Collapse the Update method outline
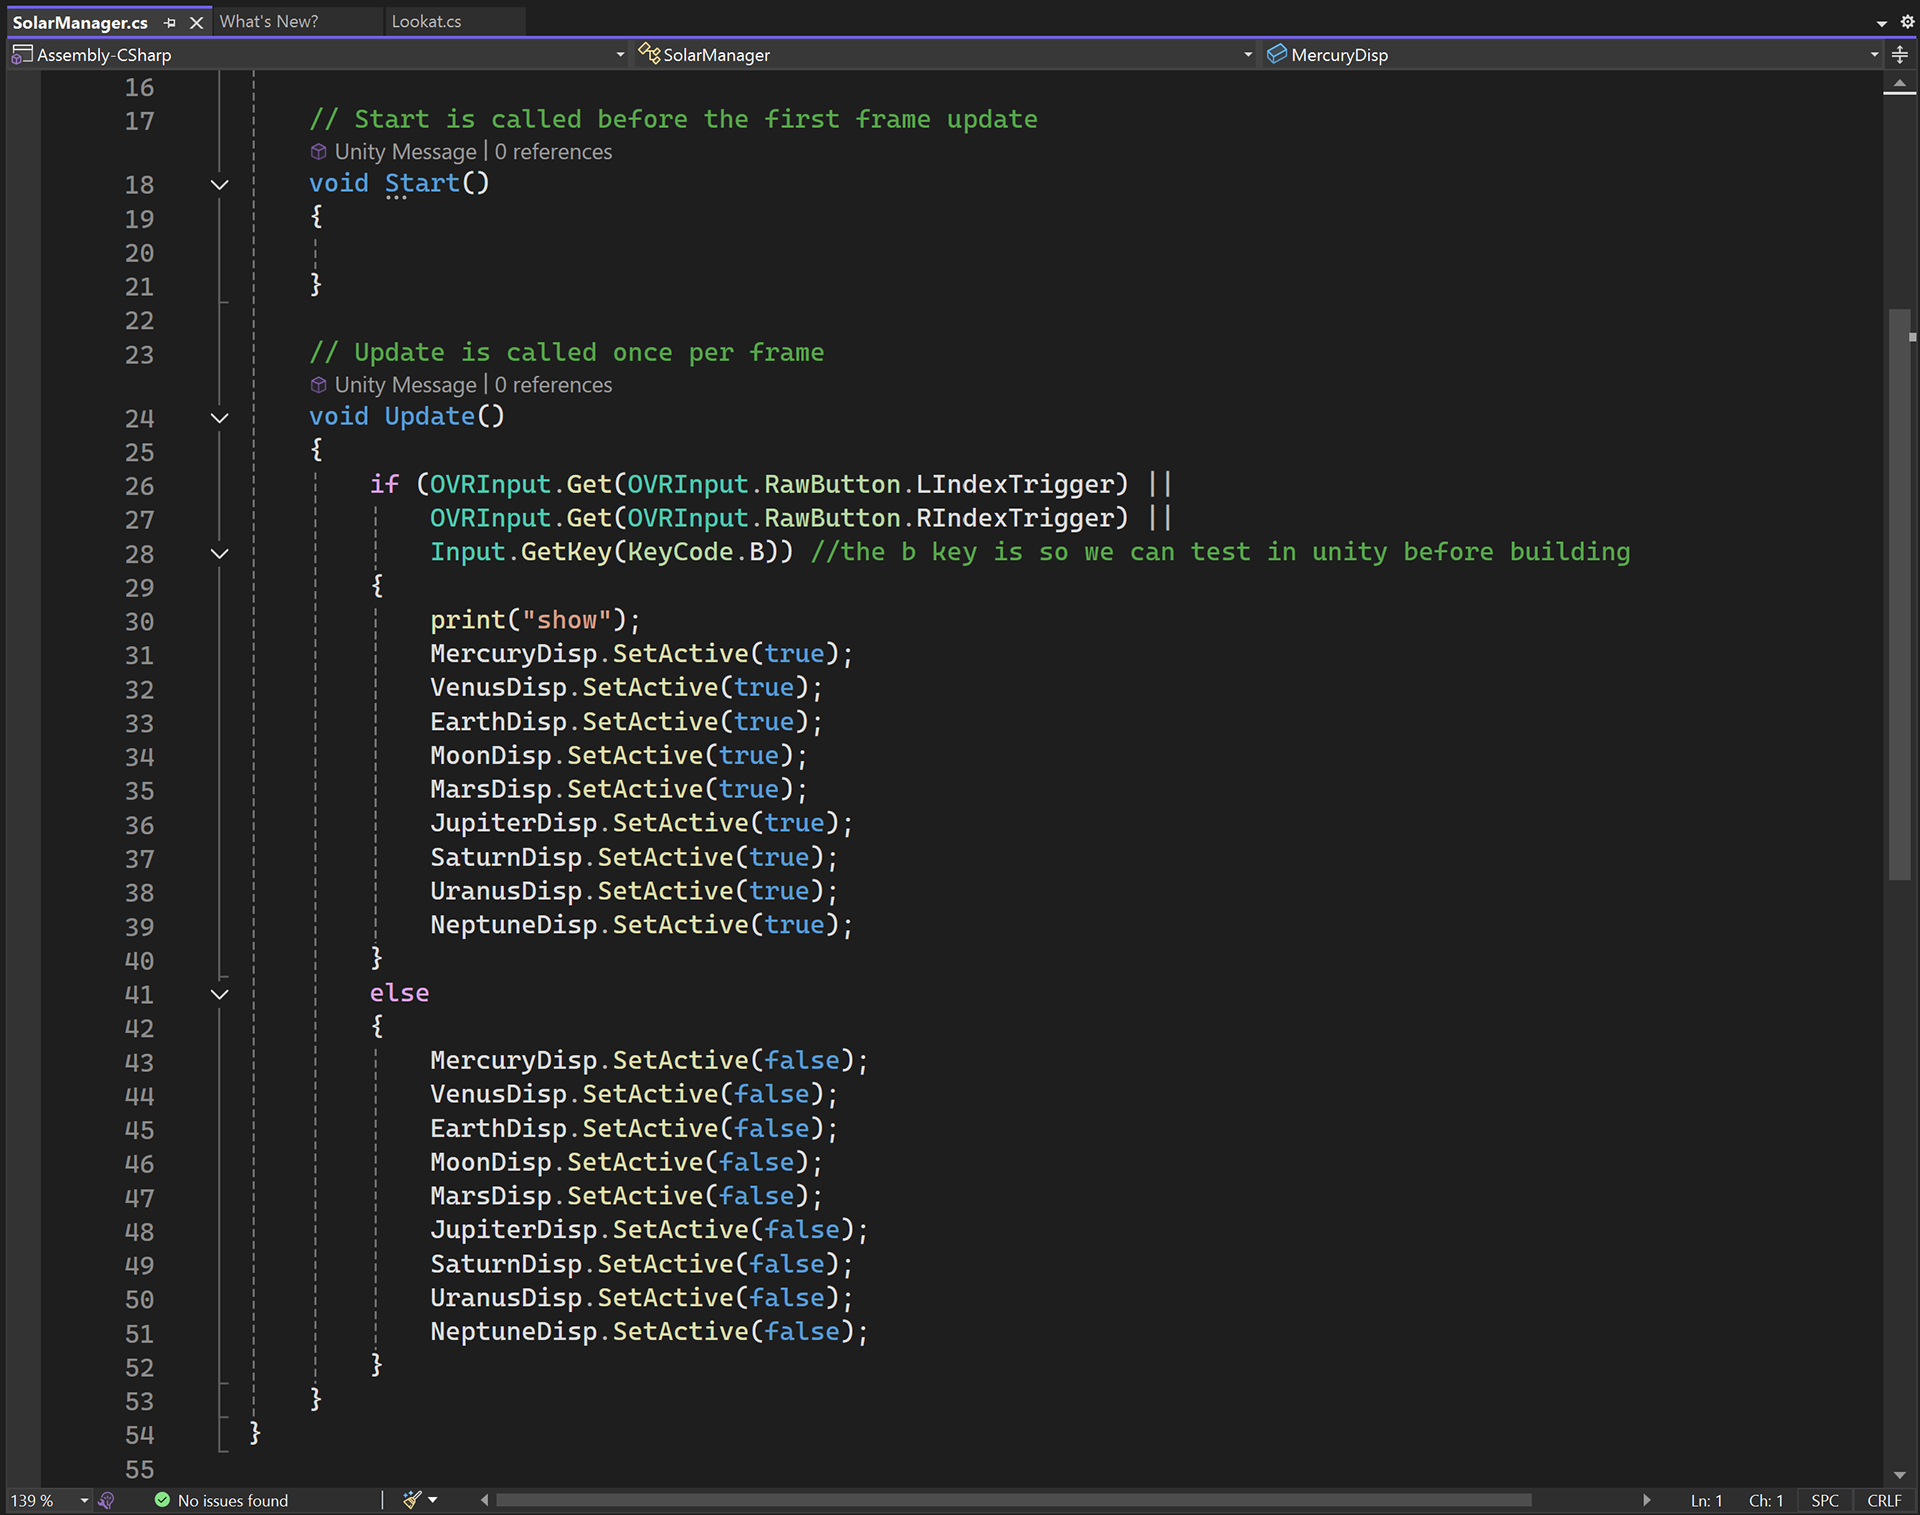The image size is (1920, 1515). point(220,418)
